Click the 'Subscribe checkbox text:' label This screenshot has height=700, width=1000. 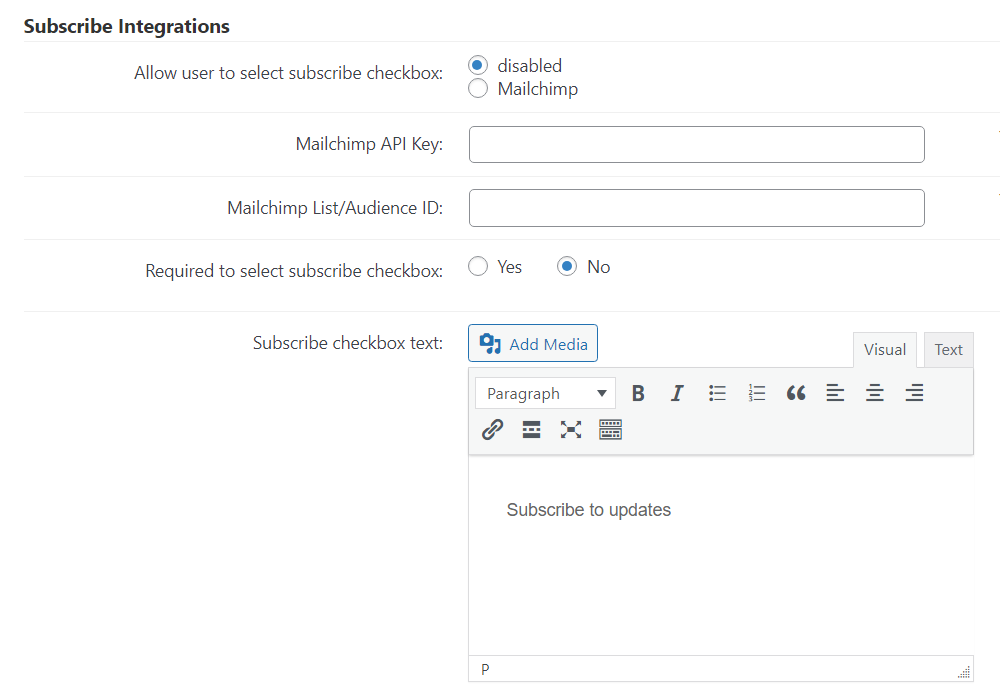point(348,343)
